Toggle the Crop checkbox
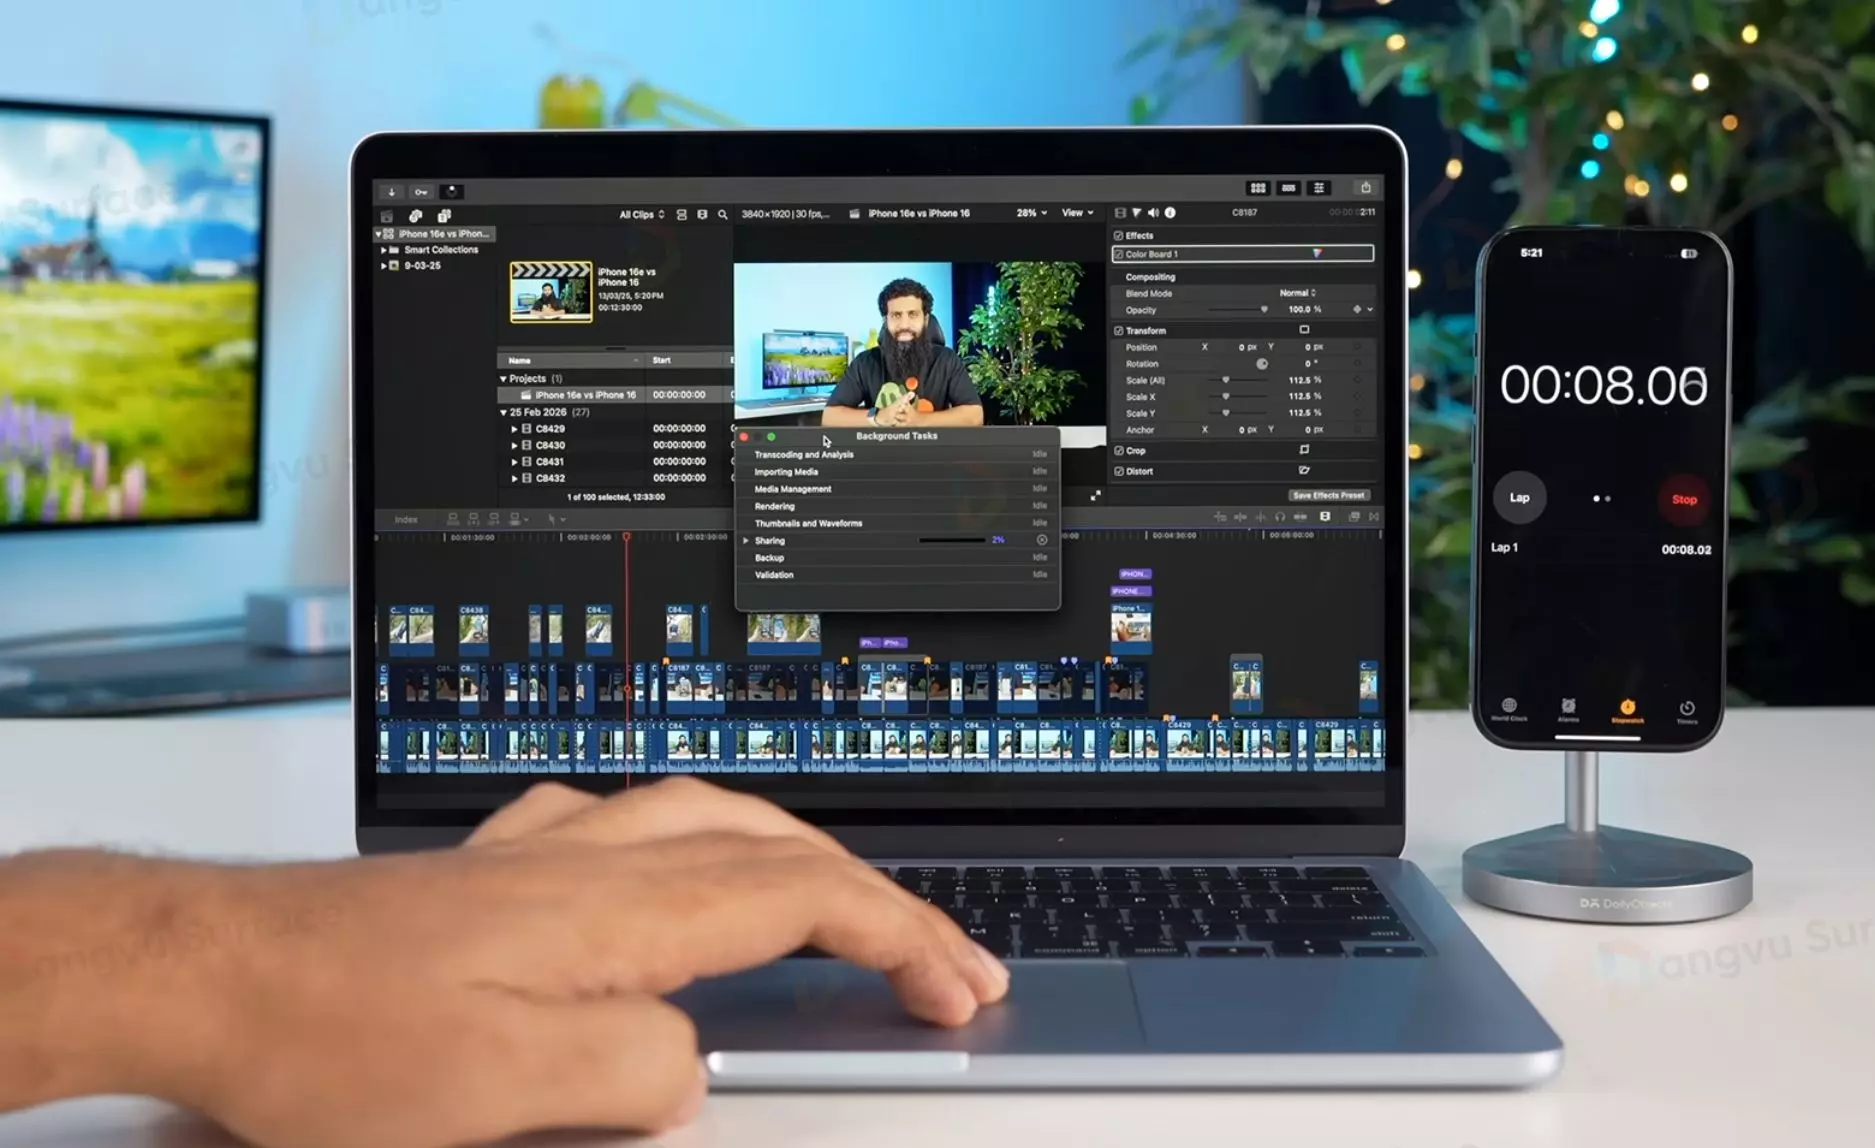This screenshot has height=1148, width=1875. 1119,451
